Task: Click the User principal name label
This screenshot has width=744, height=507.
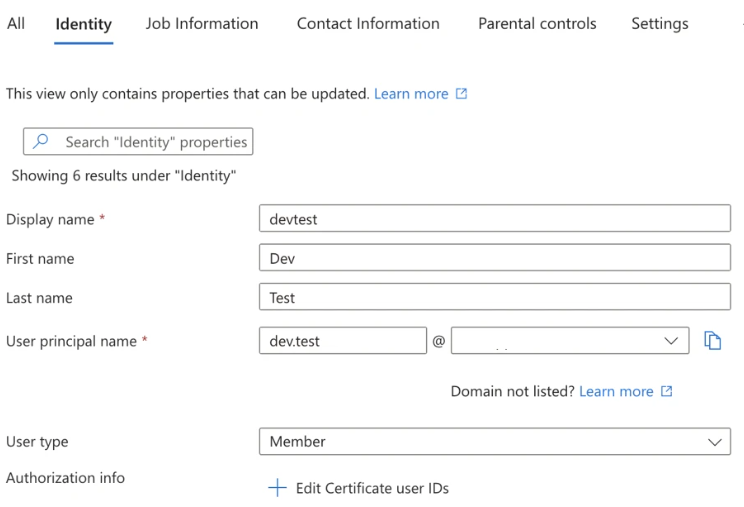Action: click(72, 341)
